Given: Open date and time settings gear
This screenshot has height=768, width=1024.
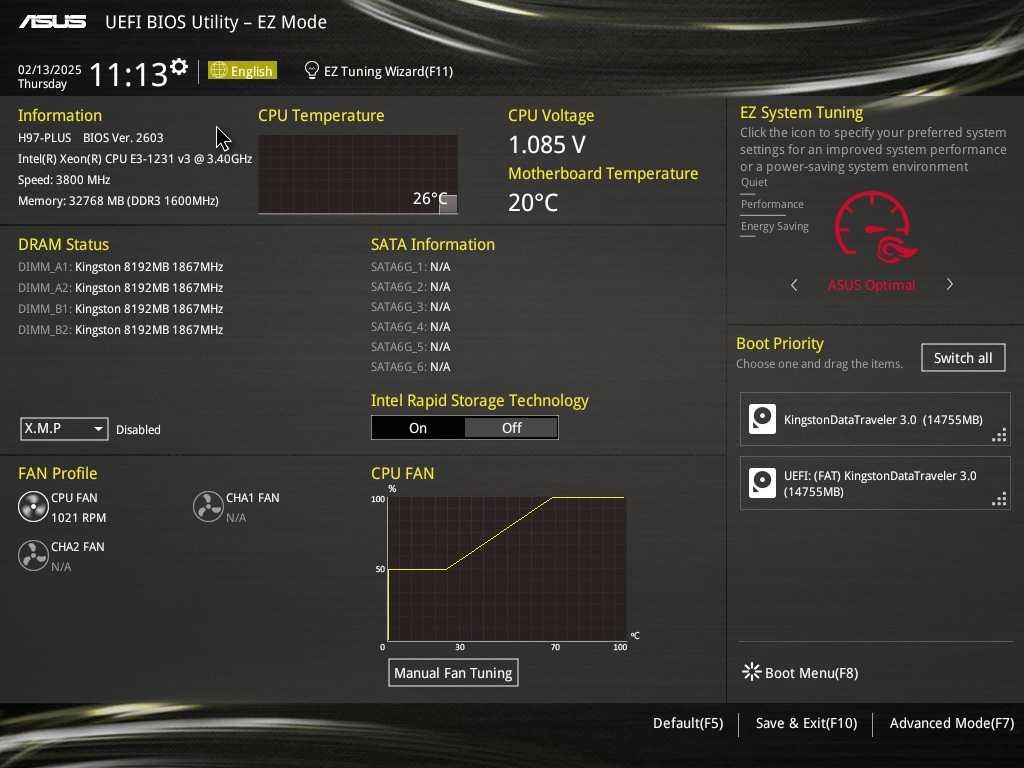Looking at the screenshot, I should 179,66.
